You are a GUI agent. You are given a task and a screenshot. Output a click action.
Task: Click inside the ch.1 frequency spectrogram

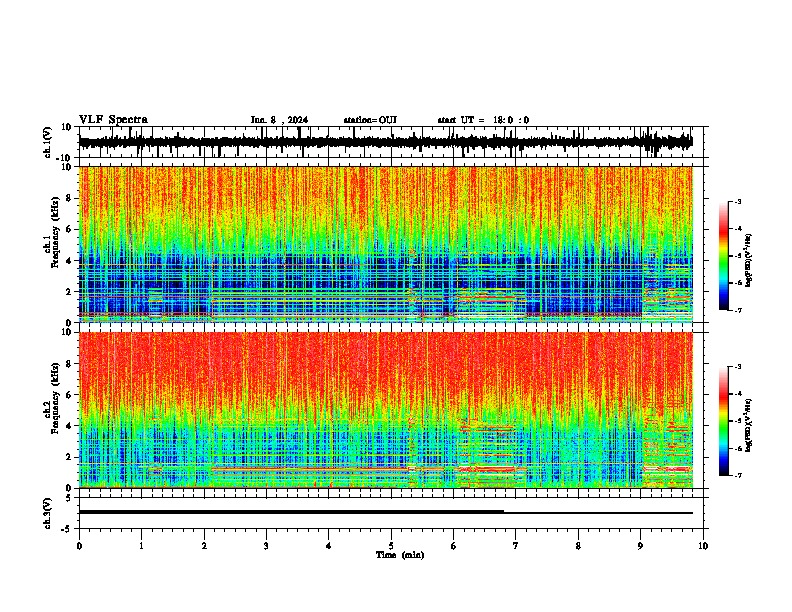tap(386, 244)
